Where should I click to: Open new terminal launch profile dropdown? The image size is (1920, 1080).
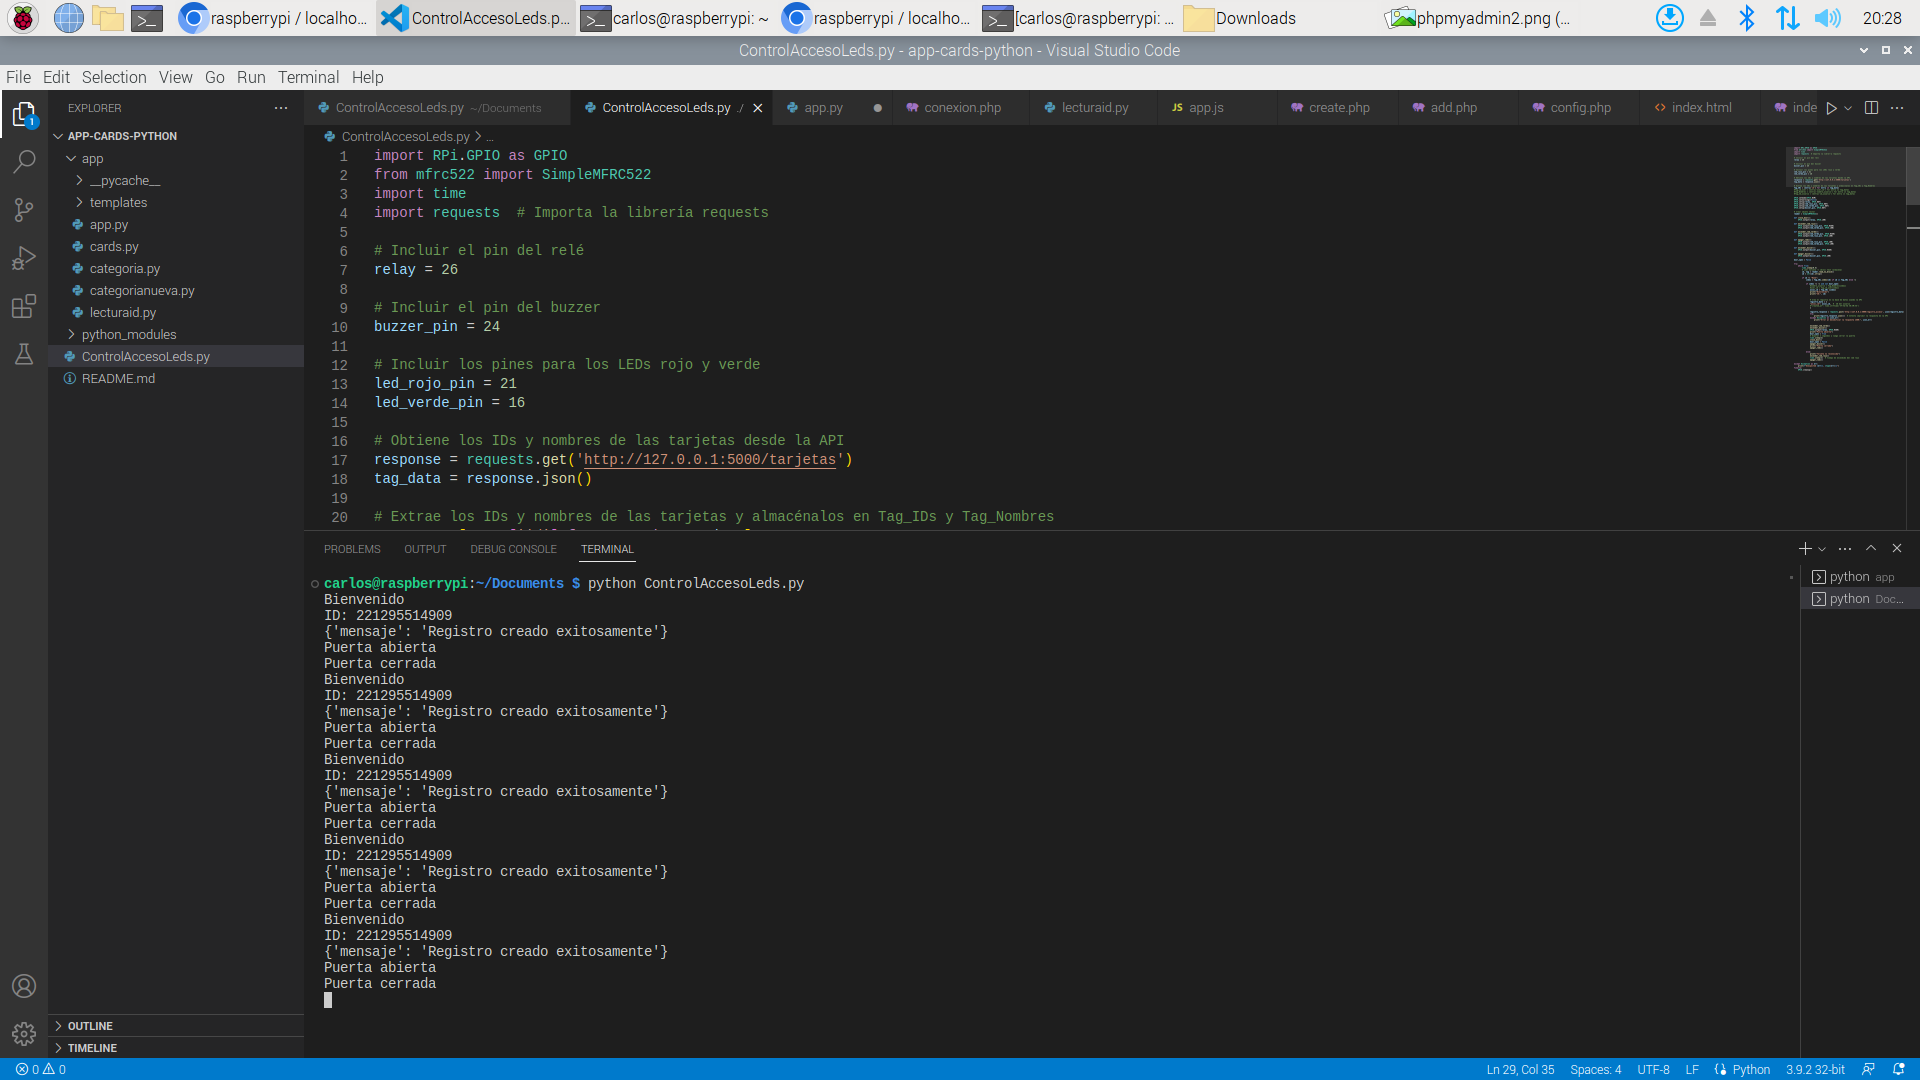pyautogui.click(x=1822, y=549)
